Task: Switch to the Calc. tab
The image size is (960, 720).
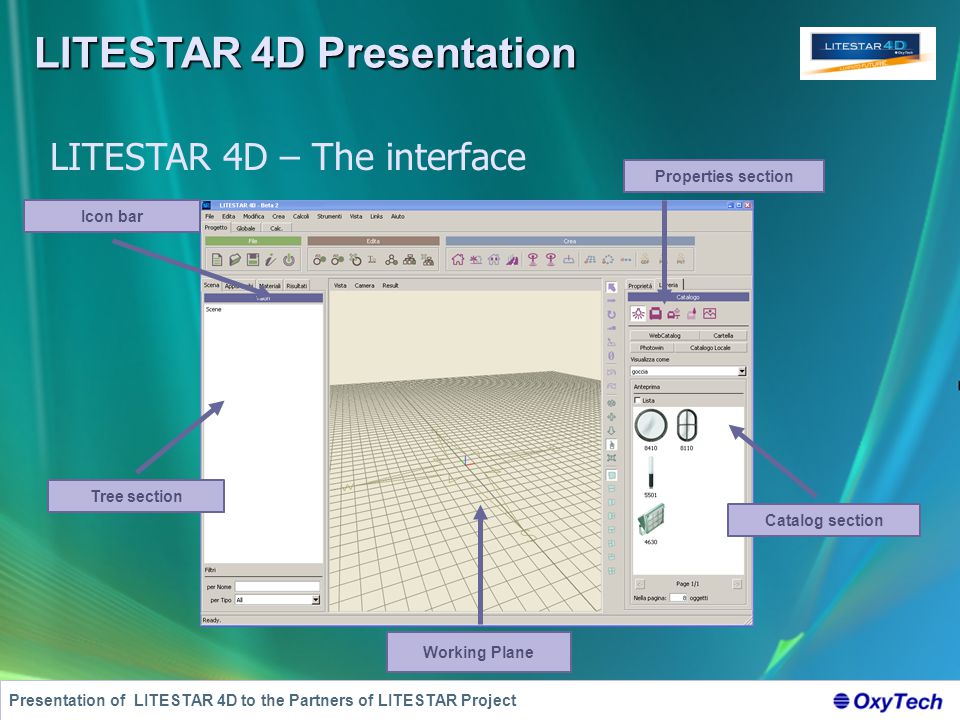Action: (x=277, y=228)
